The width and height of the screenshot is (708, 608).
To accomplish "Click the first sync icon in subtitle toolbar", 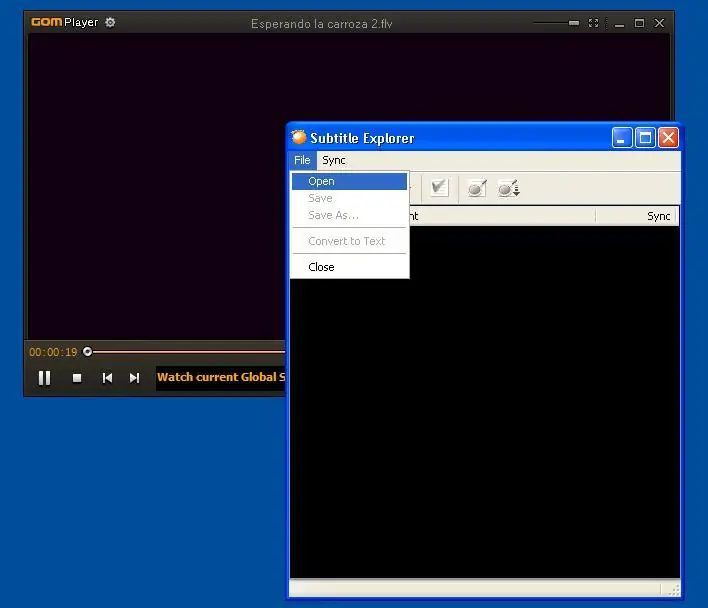I will (477, 188).
